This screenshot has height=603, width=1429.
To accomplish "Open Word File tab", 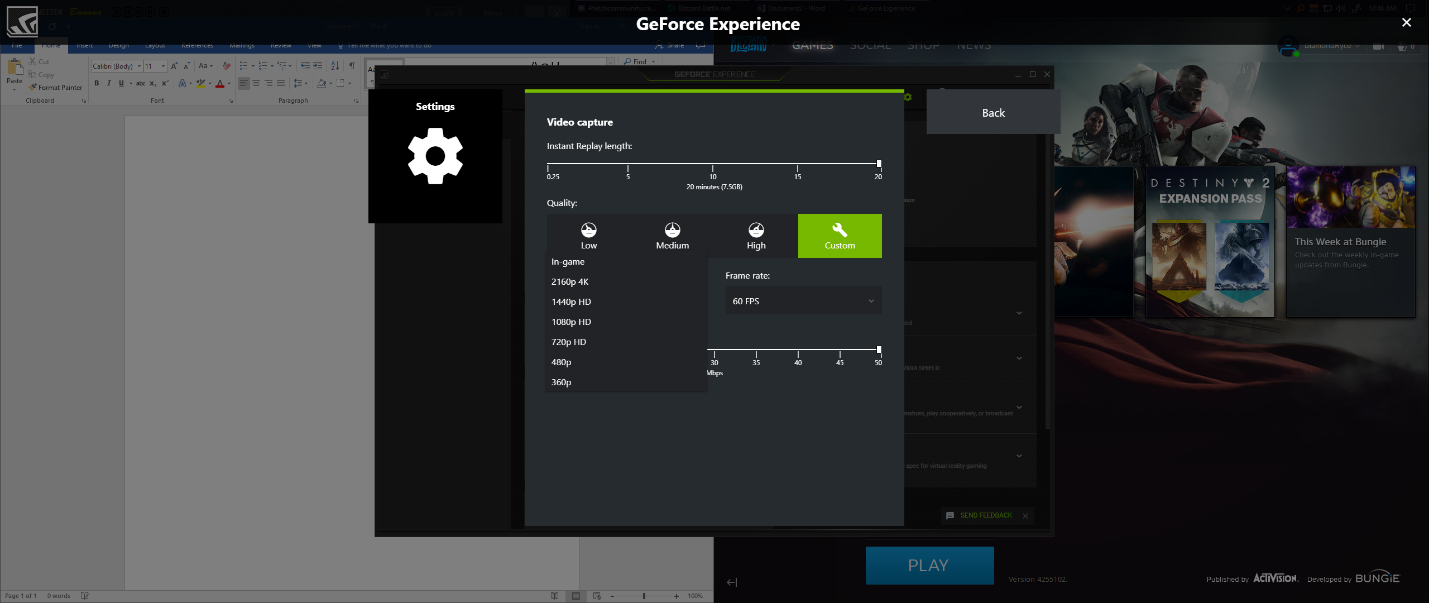I will [17, 45].
